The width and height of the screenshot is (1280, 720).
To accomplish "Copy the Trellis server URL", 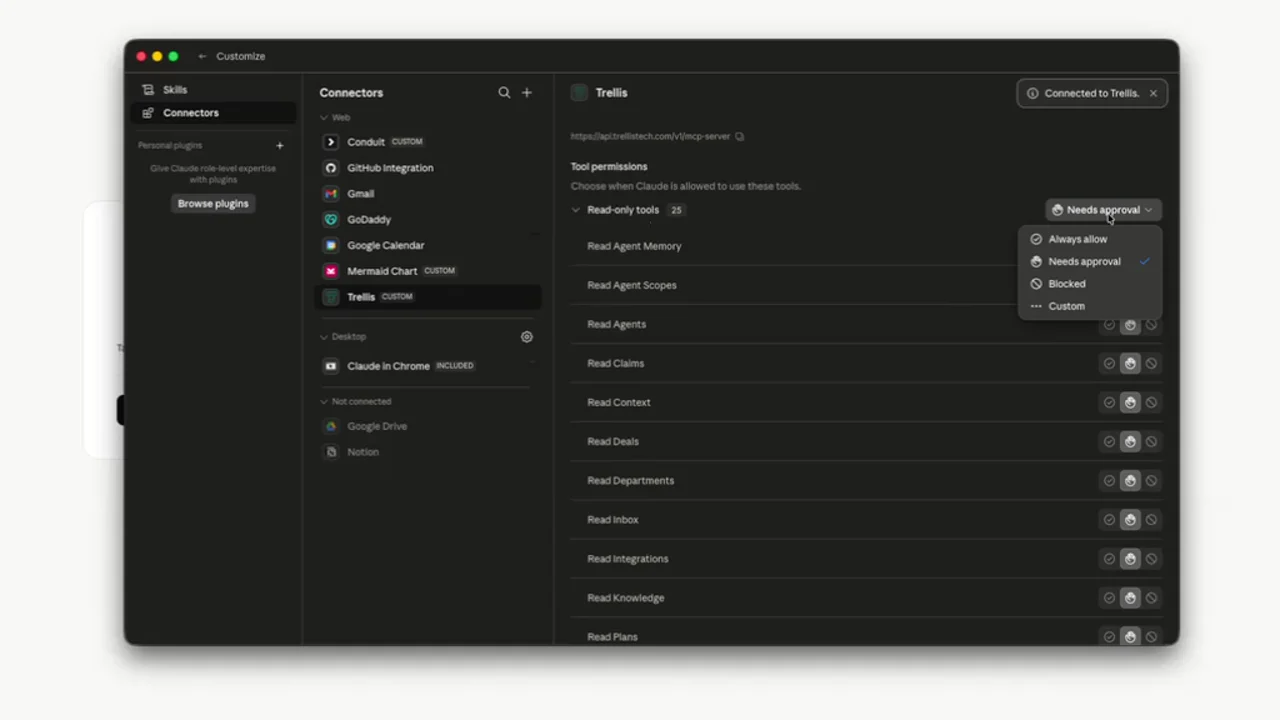I will coord(740,136).
